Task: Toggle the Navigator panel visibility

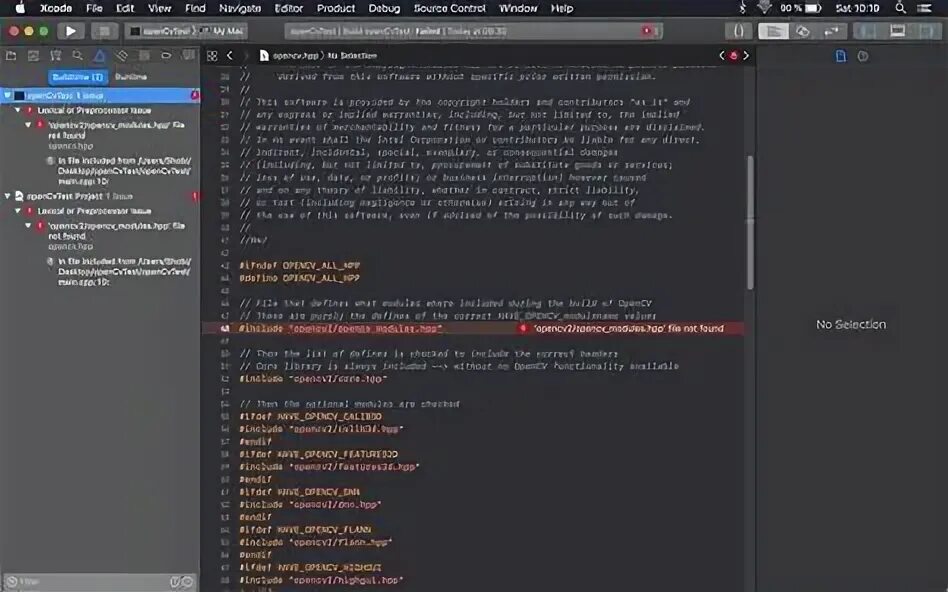Action: click(x=868, y=31)
